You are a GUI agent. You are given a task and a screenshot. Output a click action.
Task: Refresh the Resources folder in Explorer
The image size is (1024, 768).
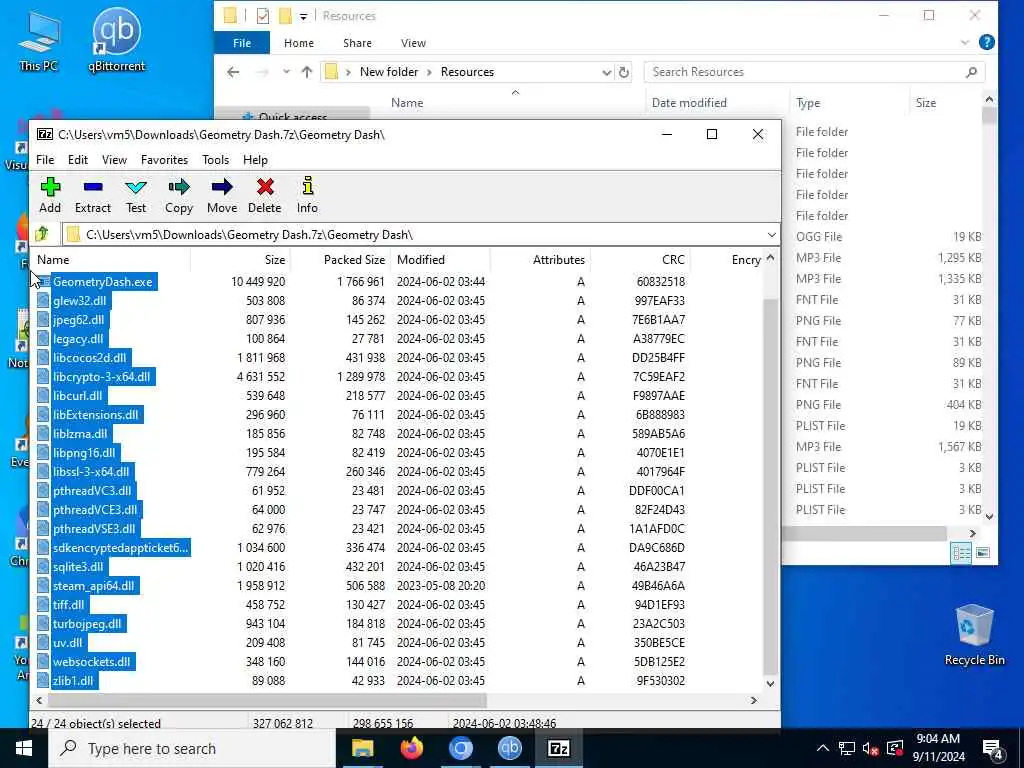pos(624,72)
